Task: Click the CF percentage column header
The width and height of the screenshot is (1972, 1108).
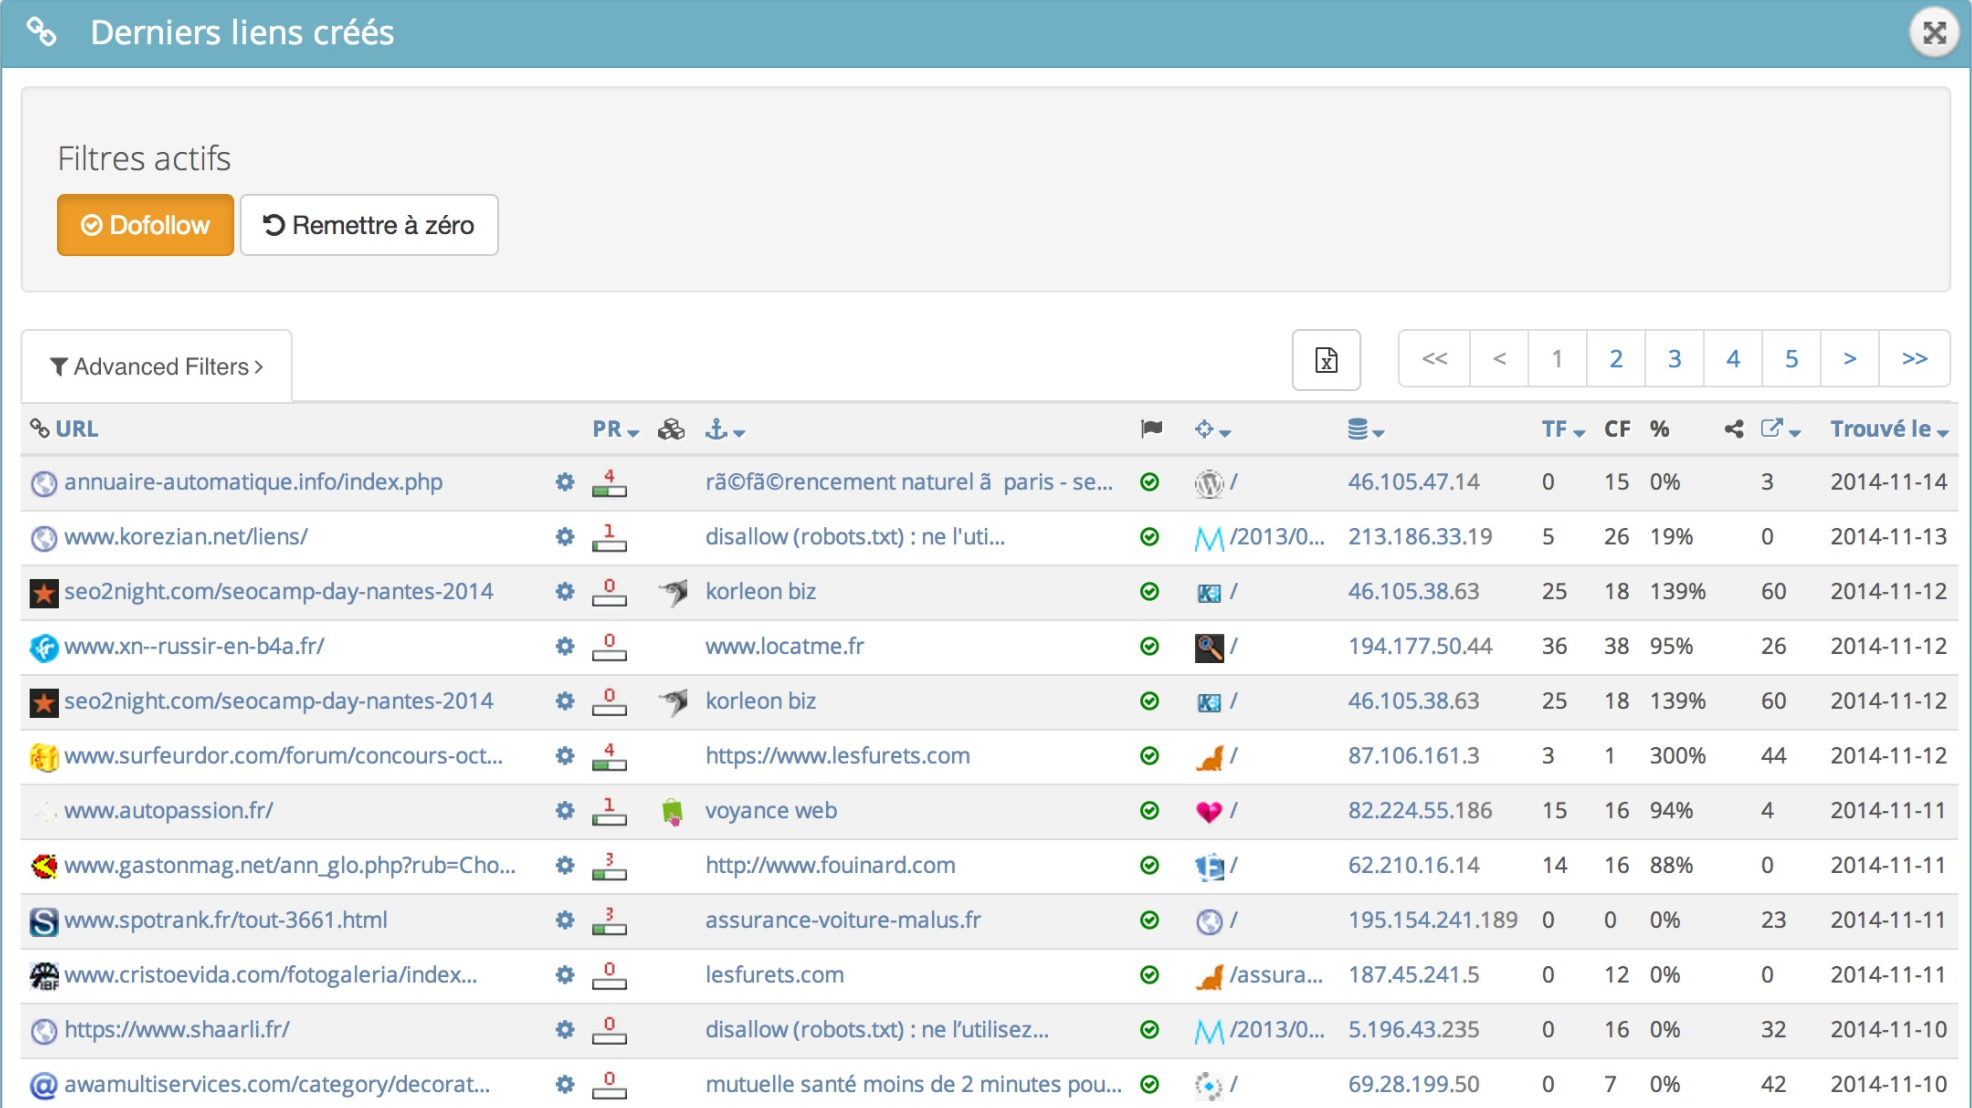Action: point(1659,429)
